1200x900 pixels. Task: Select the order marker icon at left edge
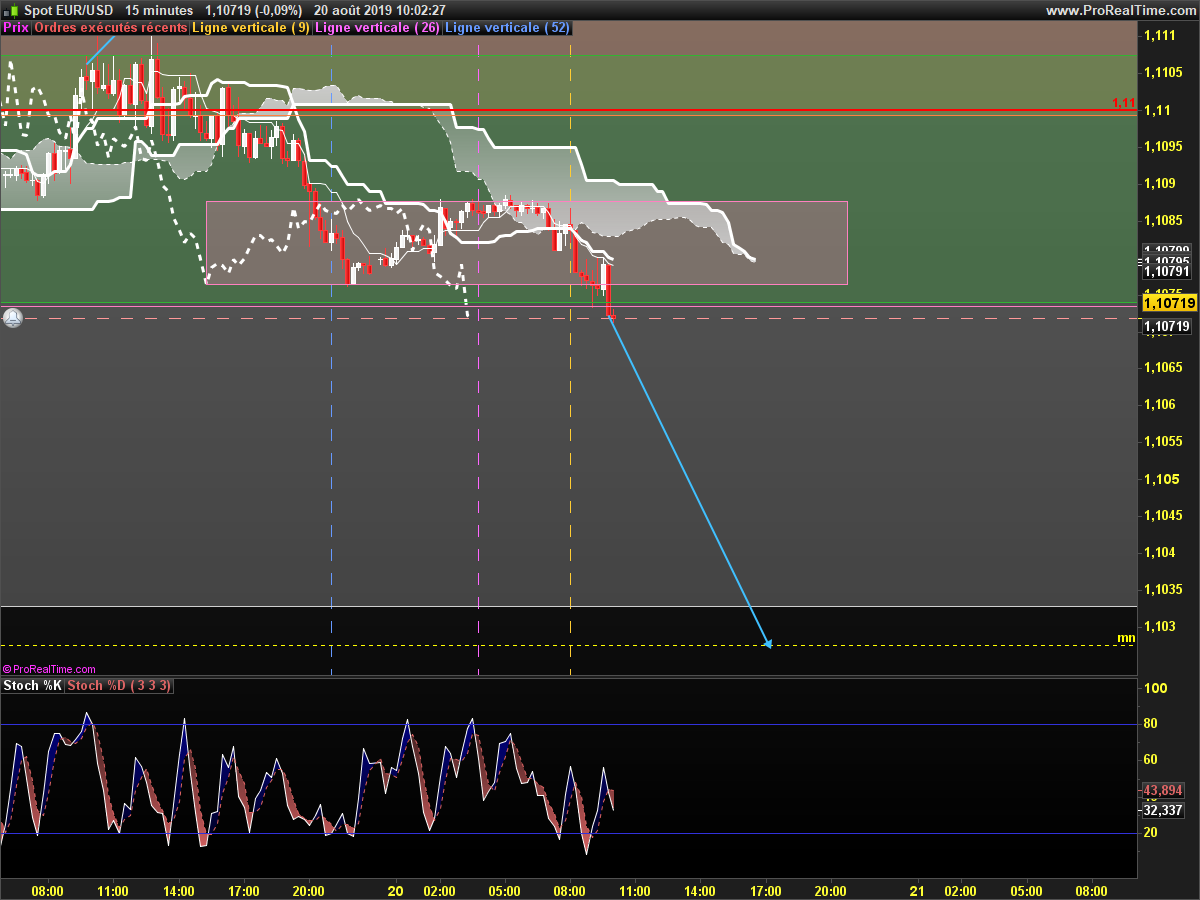12,318
